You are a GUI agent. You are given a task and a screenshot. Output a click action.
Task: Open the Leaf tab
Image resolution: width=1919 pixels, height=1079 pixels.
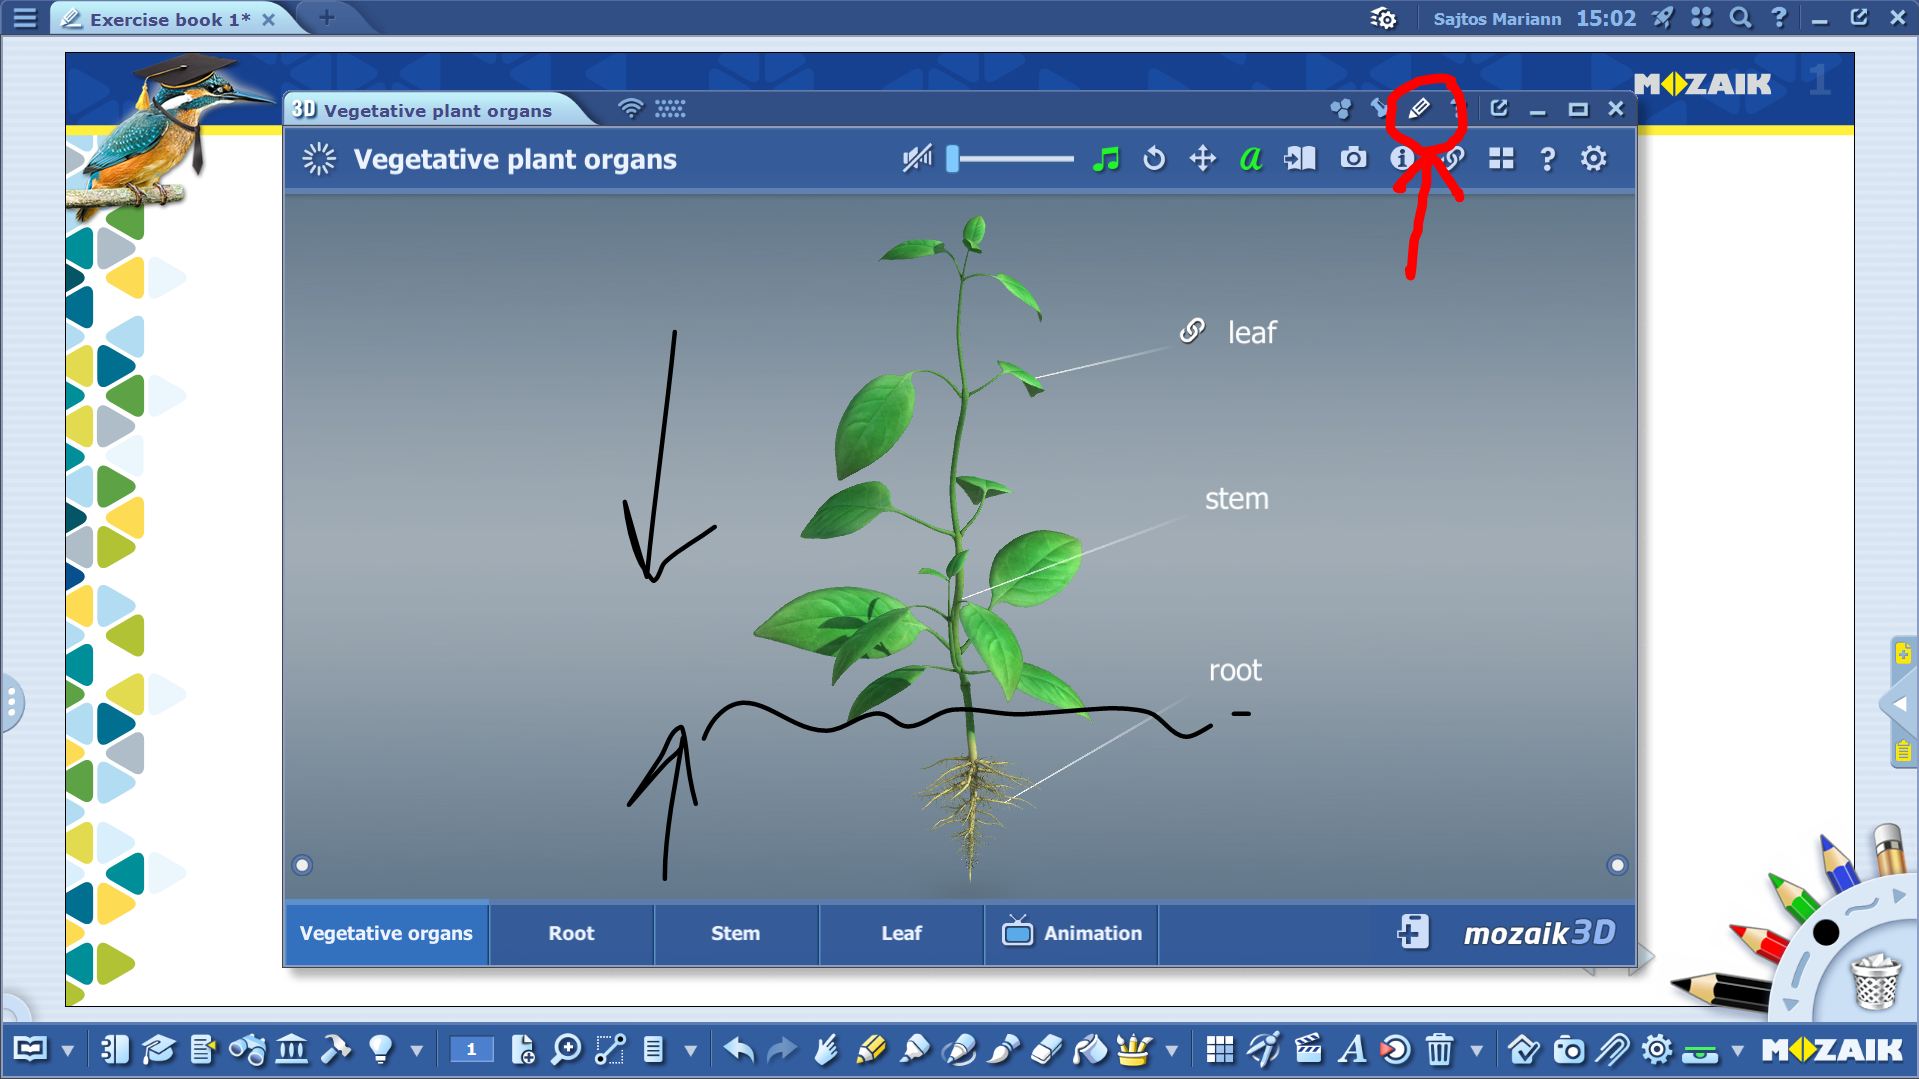tap(901, 933)
